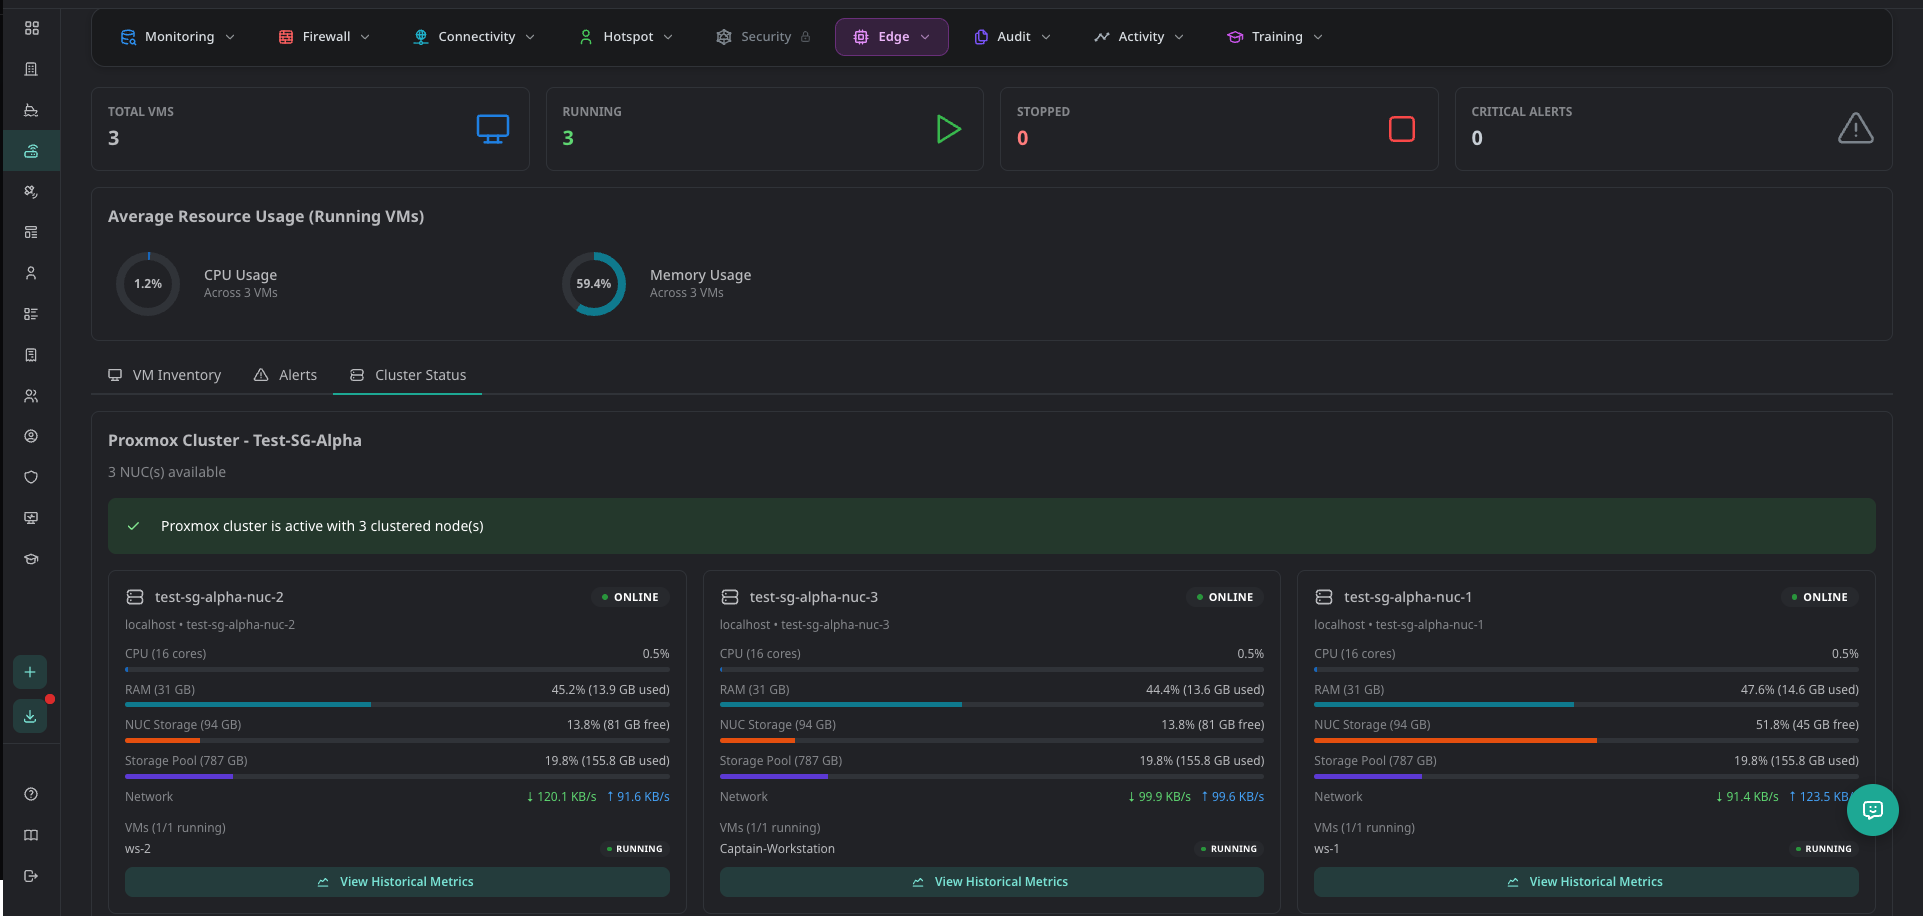Click the document report icon in sidebar
Screen dimensions: 1923x916
coord(31,355)
